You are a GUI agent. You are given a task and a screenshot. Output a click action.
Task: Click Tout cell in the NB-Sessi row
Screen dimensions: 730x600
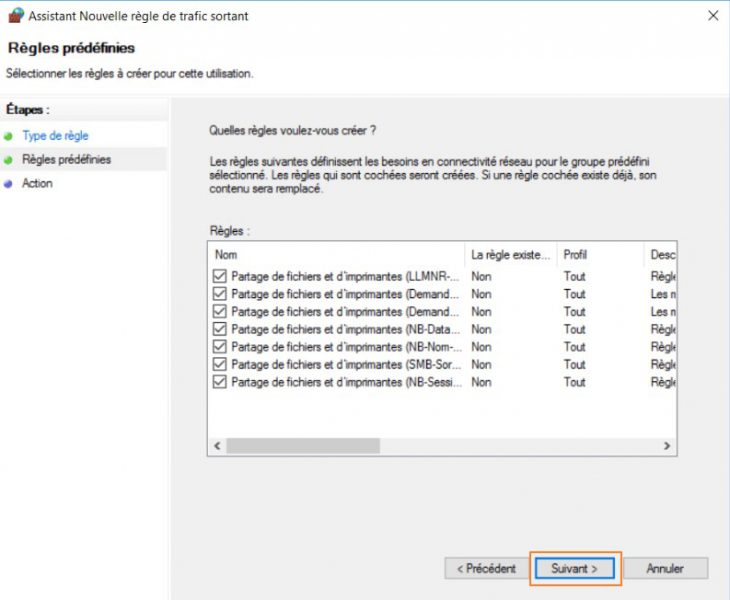[575, 382]
